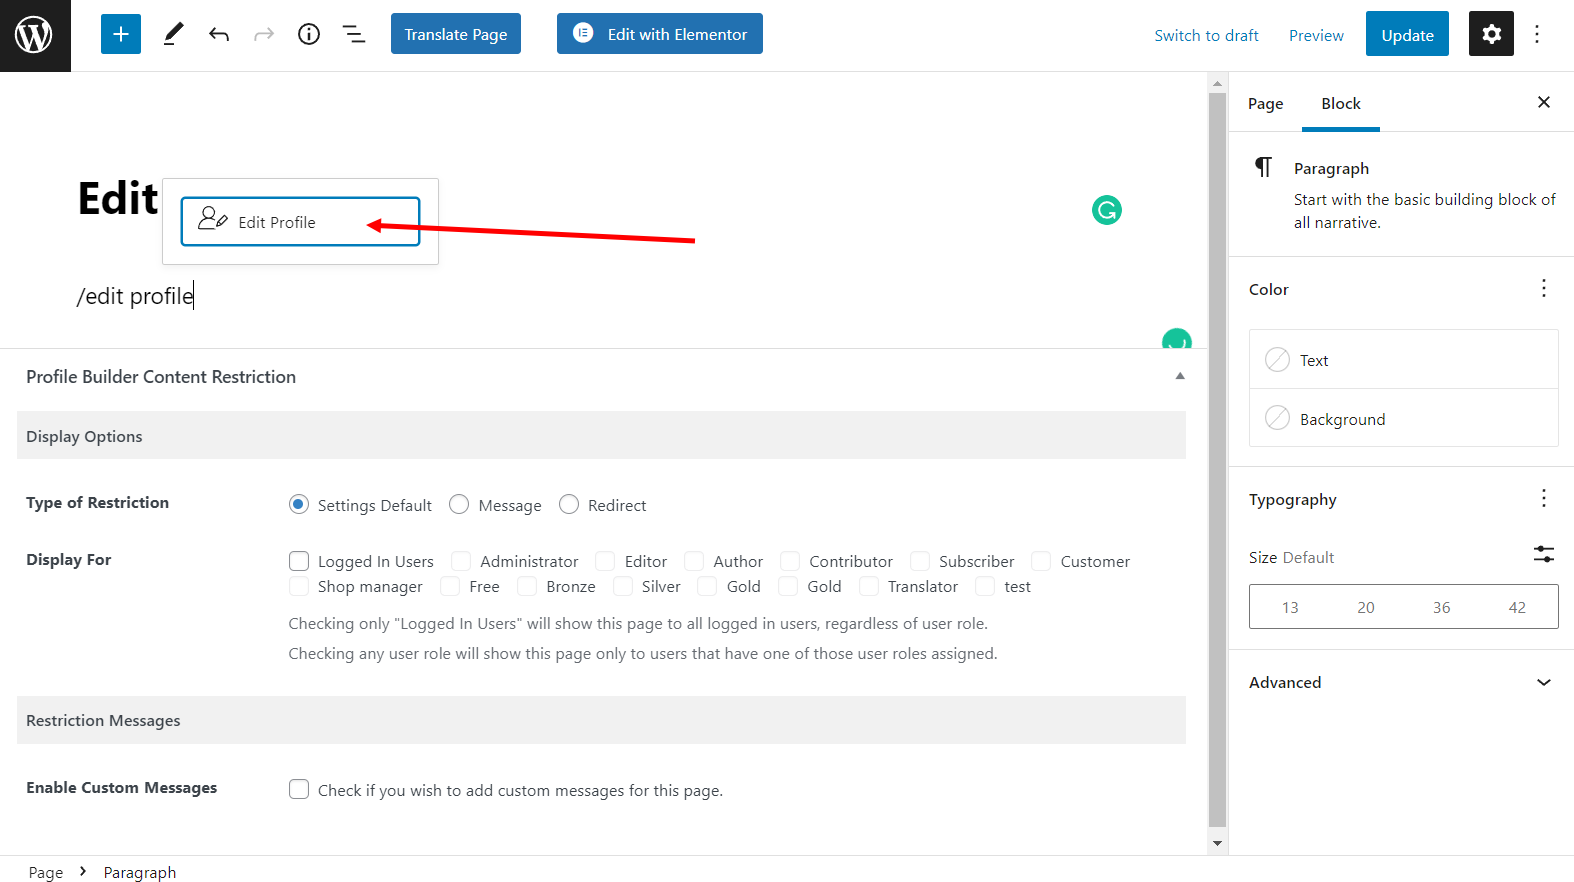
Task: Check the Administrator role box
Action: click(x=461, y=560)
